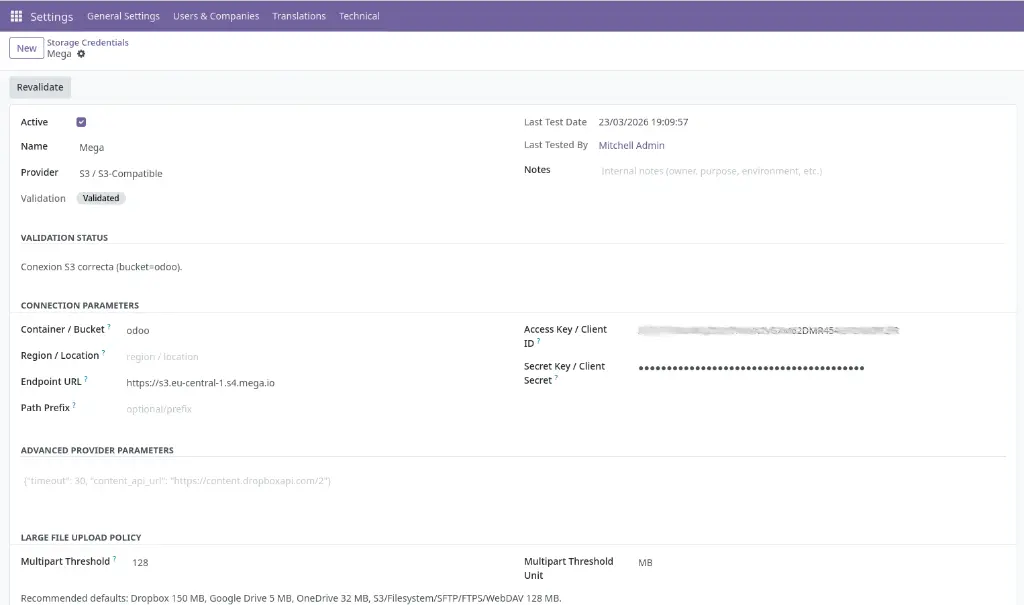This screenshot has width=1024, height=605.
Task: Click the gear icon next to Mega
Action: click(81, 54)
